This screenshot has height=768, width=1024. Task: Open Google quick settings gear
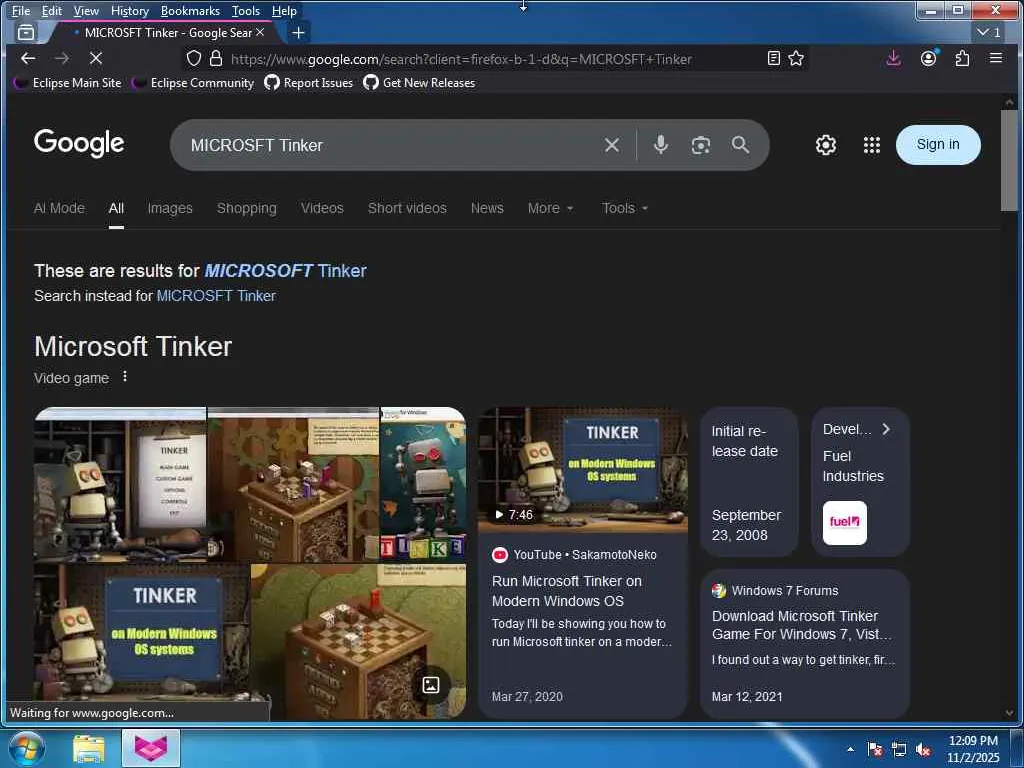(825, 145)
